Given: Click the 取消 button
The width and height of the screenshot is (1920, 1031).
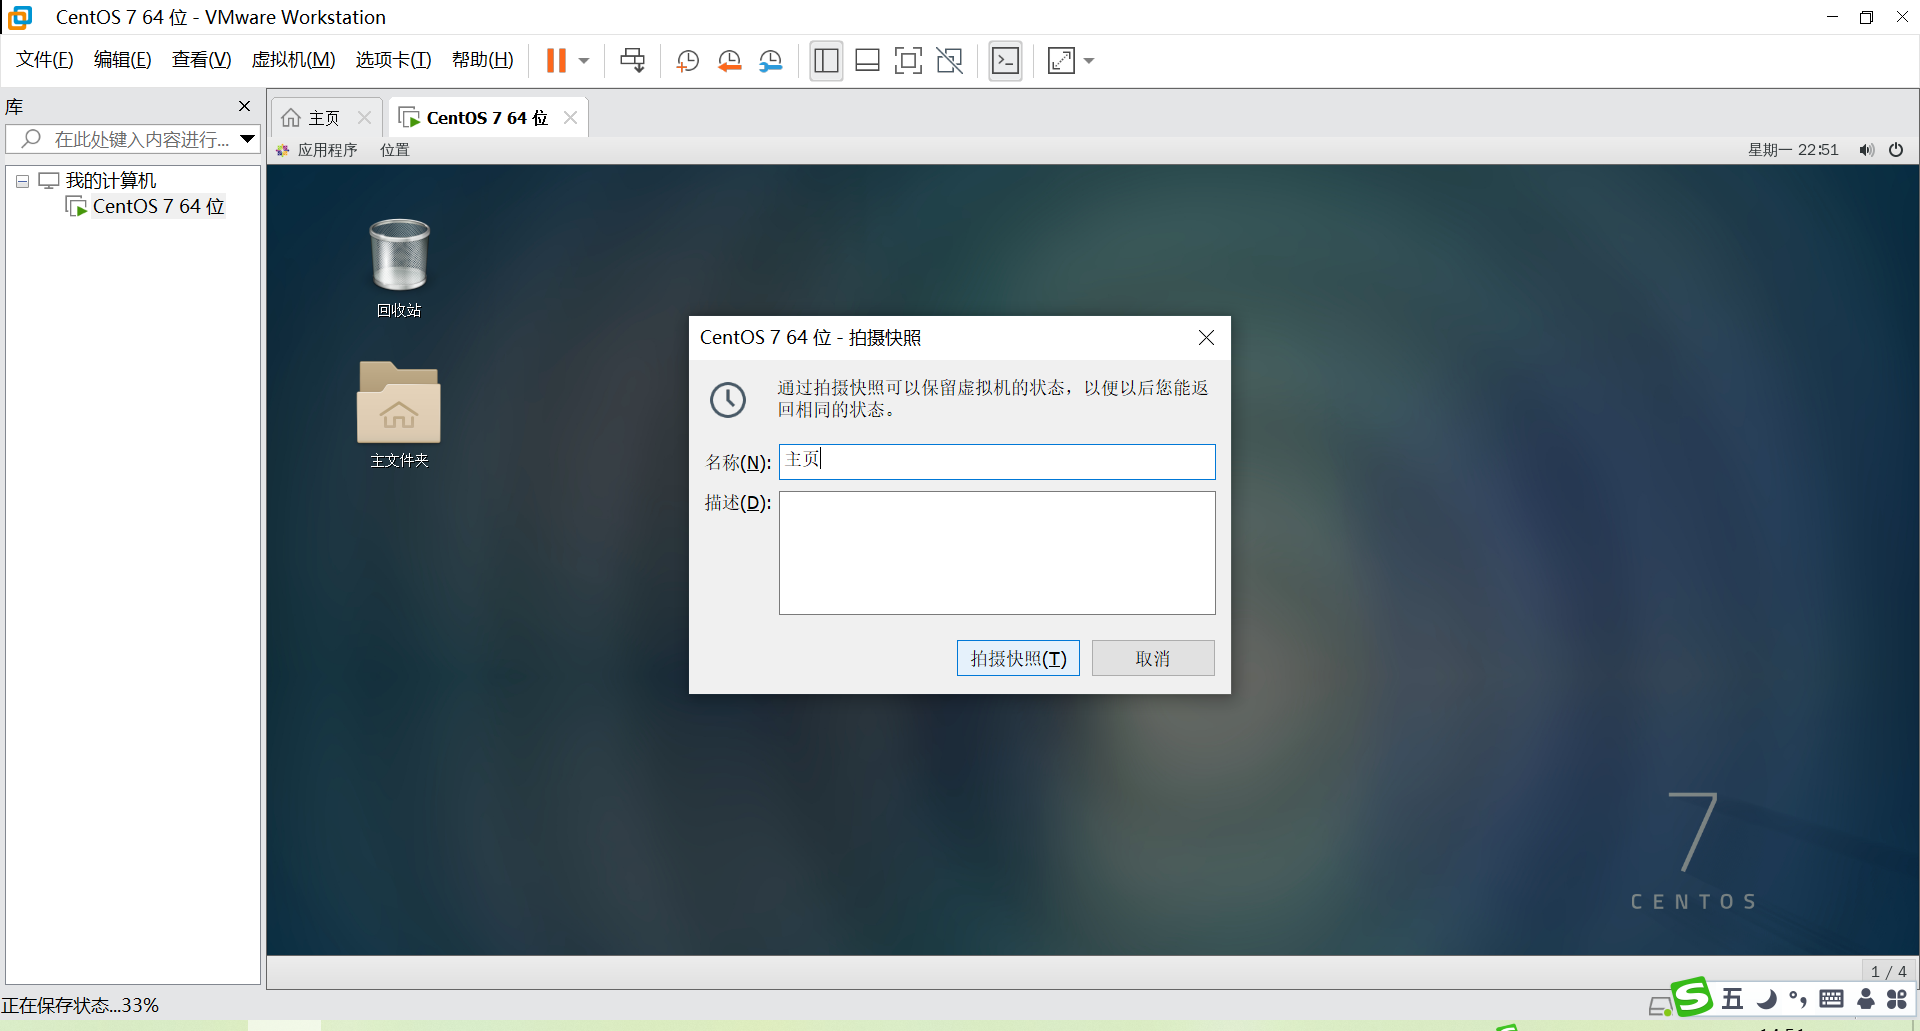Looking at the screenshot, I should (x=1153, y=658).
